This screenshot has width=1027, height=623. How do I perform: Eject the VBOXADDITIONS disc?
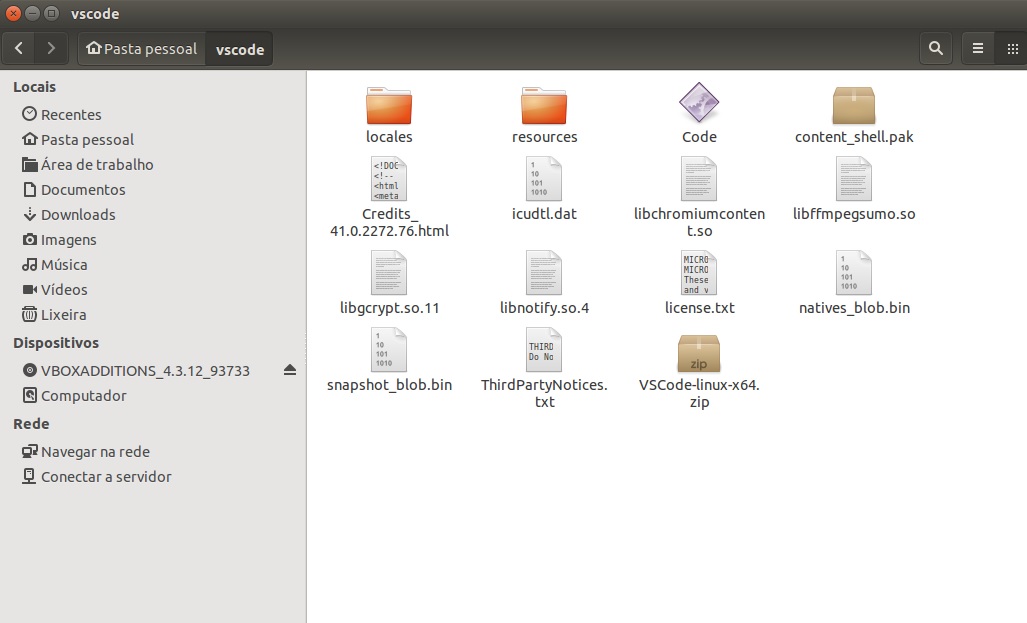click(x=290, y=370)
